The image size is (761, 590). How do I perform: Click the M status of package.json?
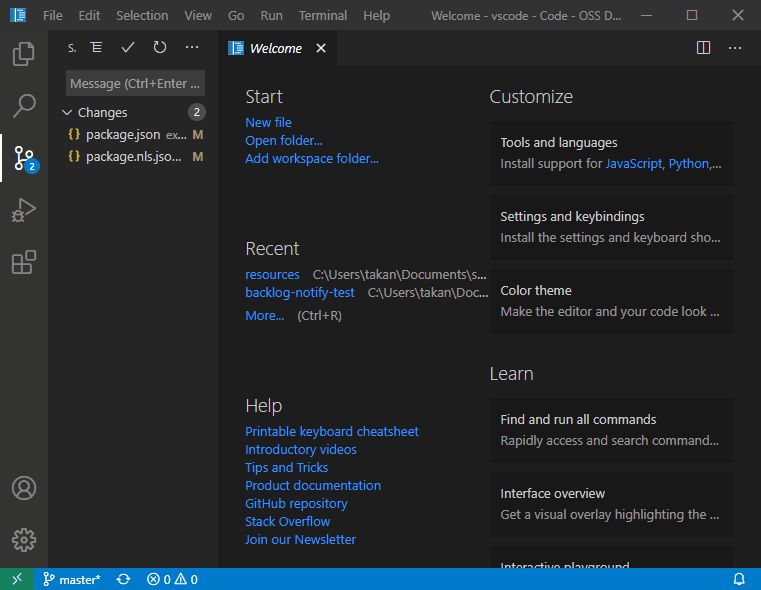(198, 135)
